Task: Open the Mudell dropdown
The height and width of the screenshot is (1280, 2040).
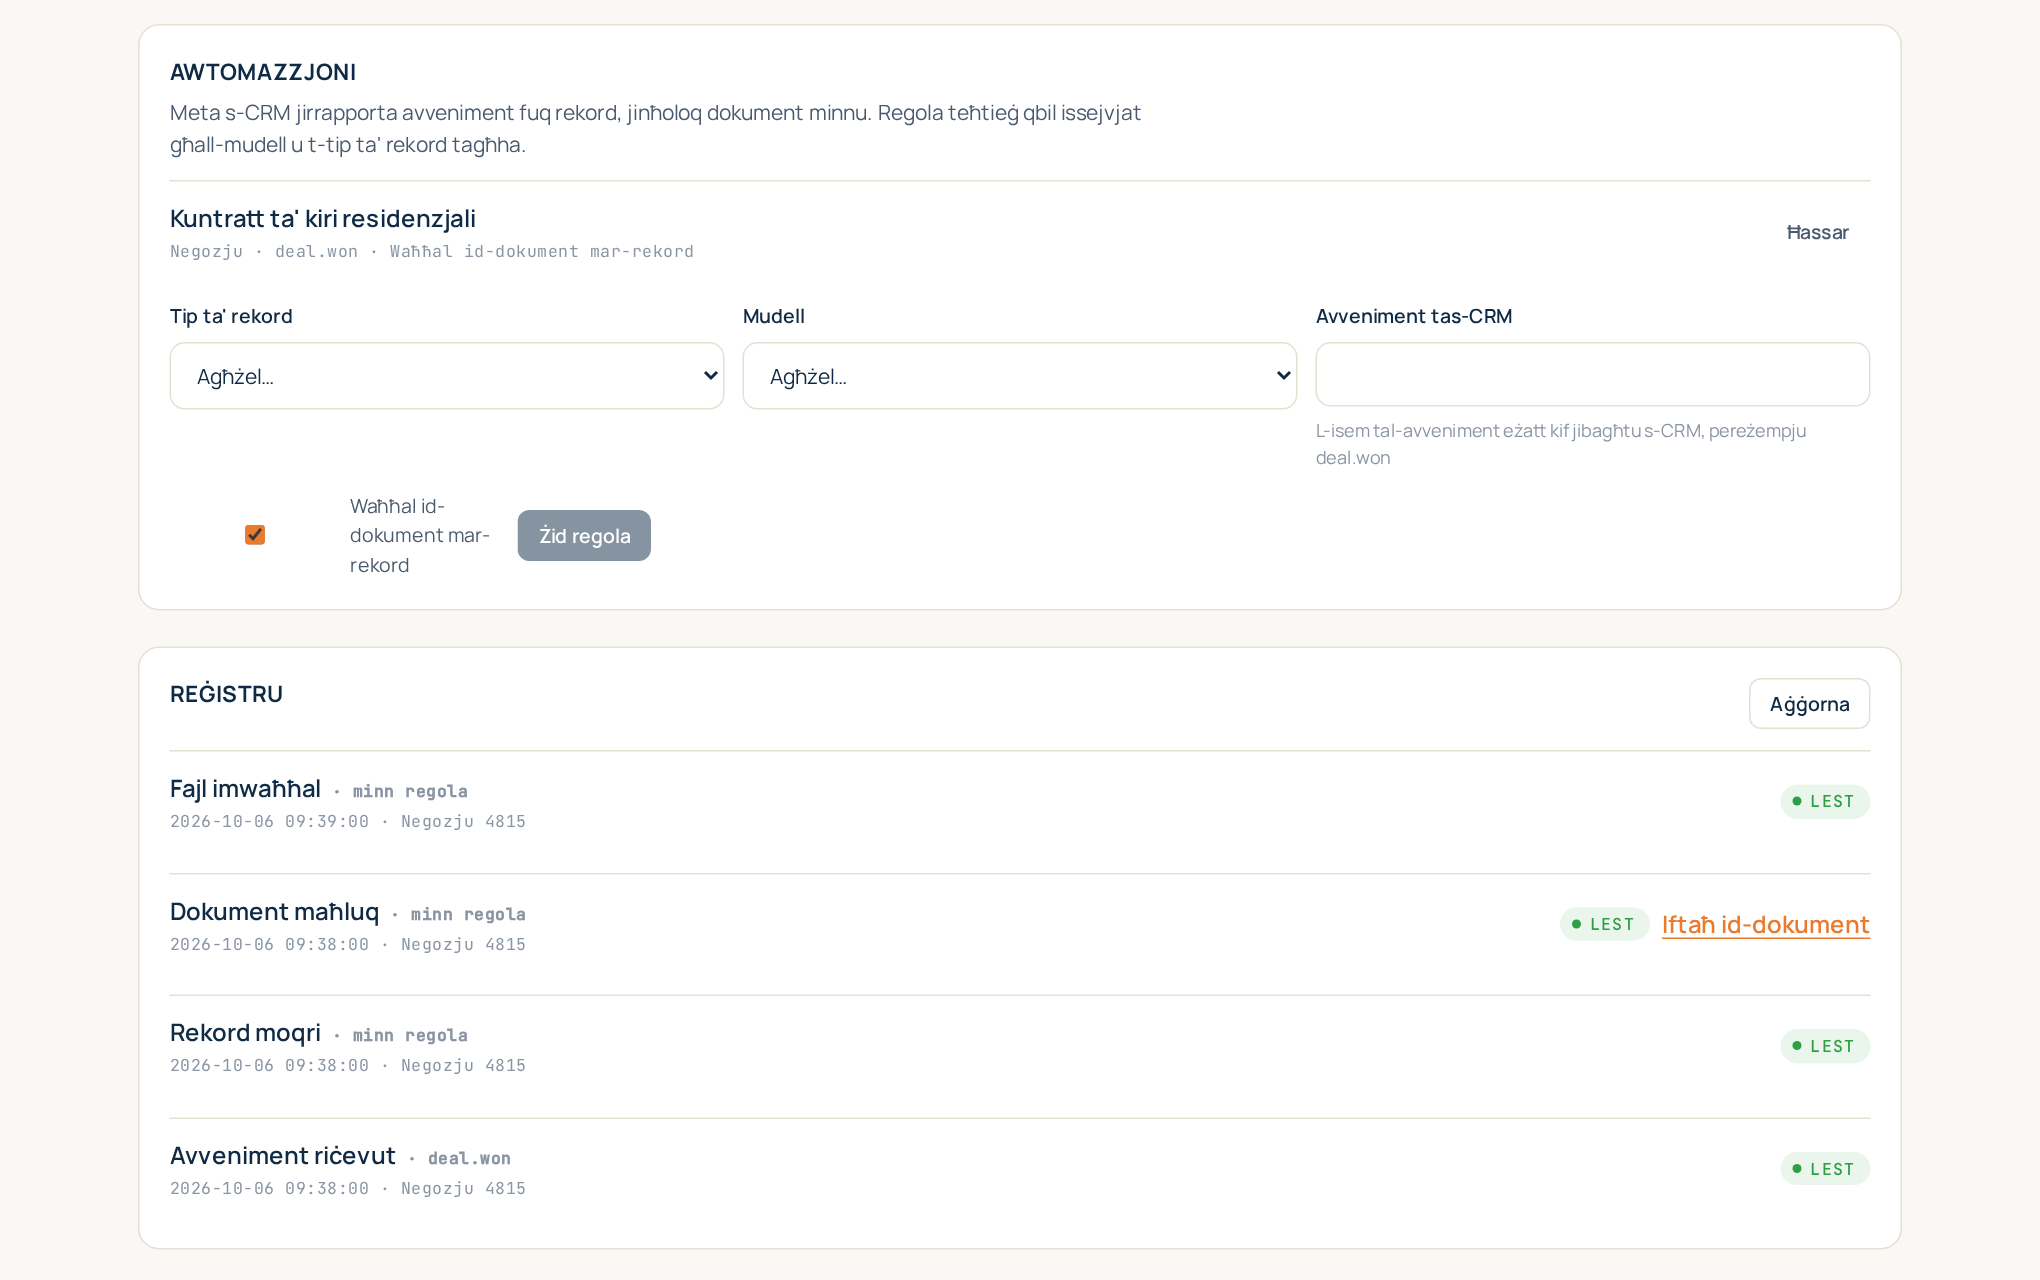Action: tap(1020, 376)
